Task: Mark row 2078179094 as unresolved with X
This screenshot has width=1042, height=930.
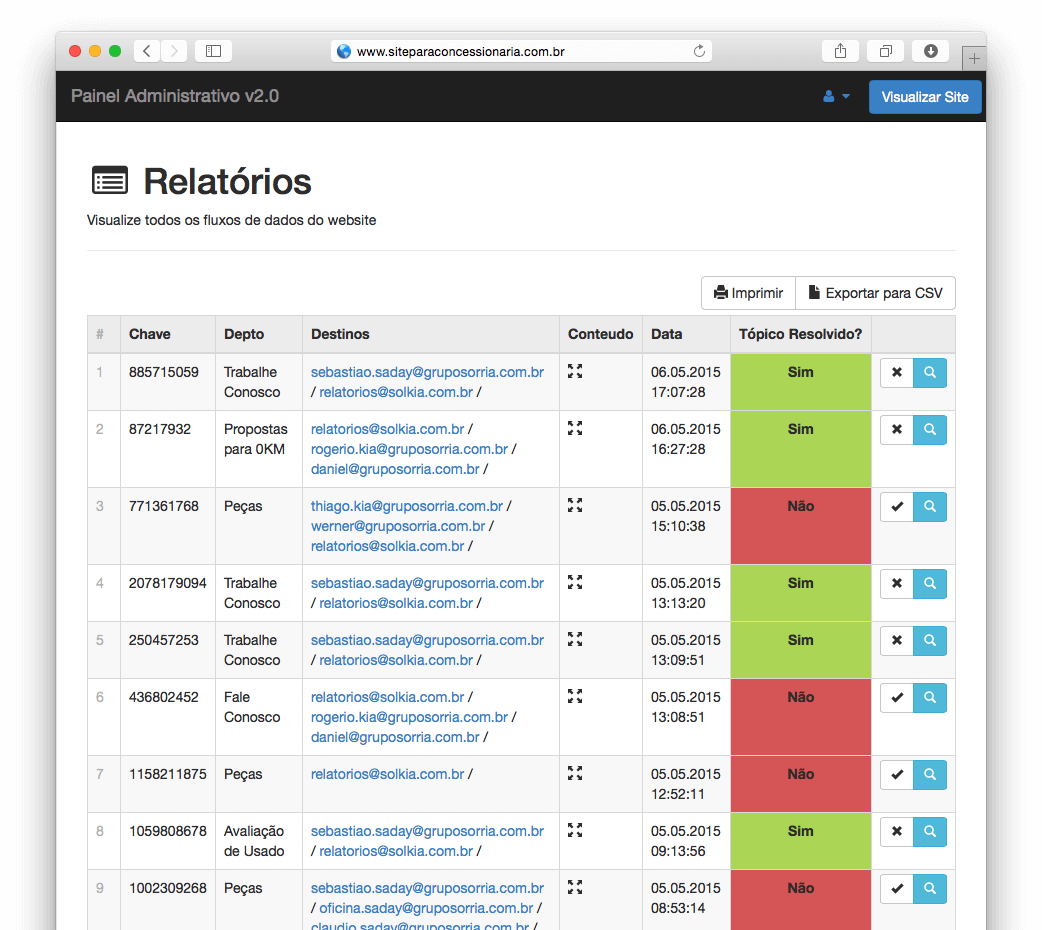Action: coord(896,584)
